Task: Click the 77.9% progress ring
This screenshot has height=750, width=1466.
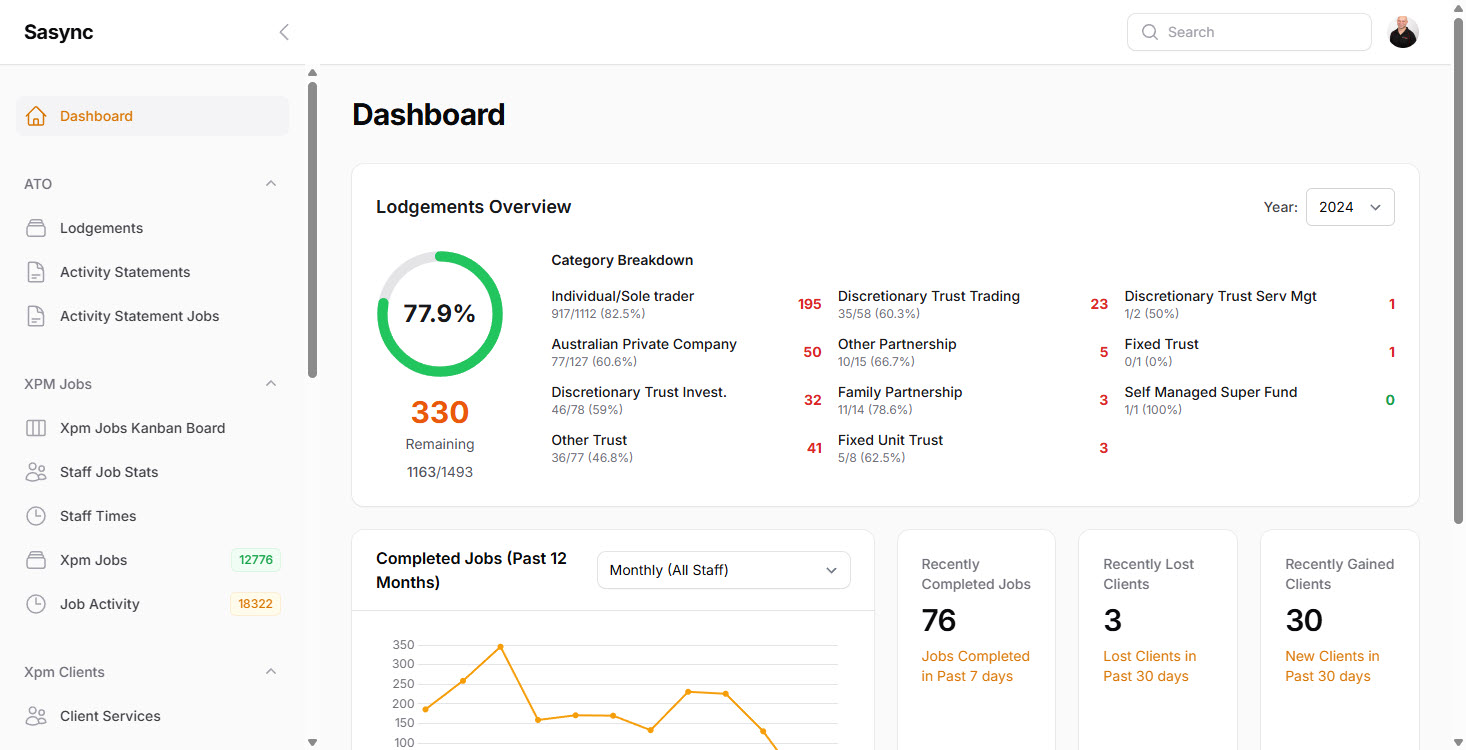Action: [440, 313]
